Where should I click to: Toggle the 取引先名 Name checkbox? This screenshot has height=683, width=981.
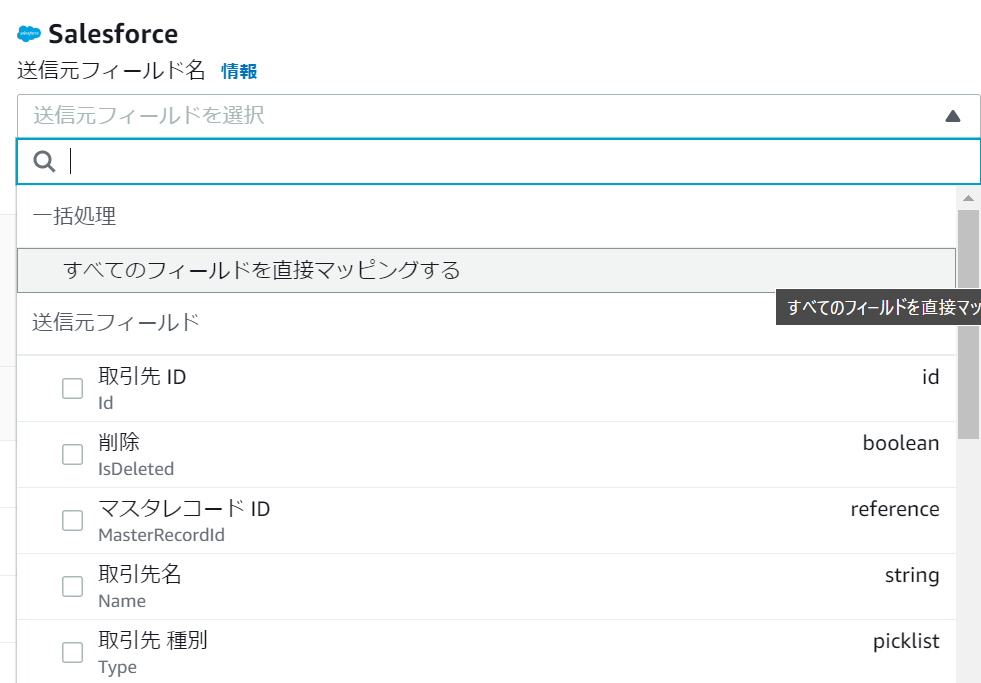(x=73, y=586)
